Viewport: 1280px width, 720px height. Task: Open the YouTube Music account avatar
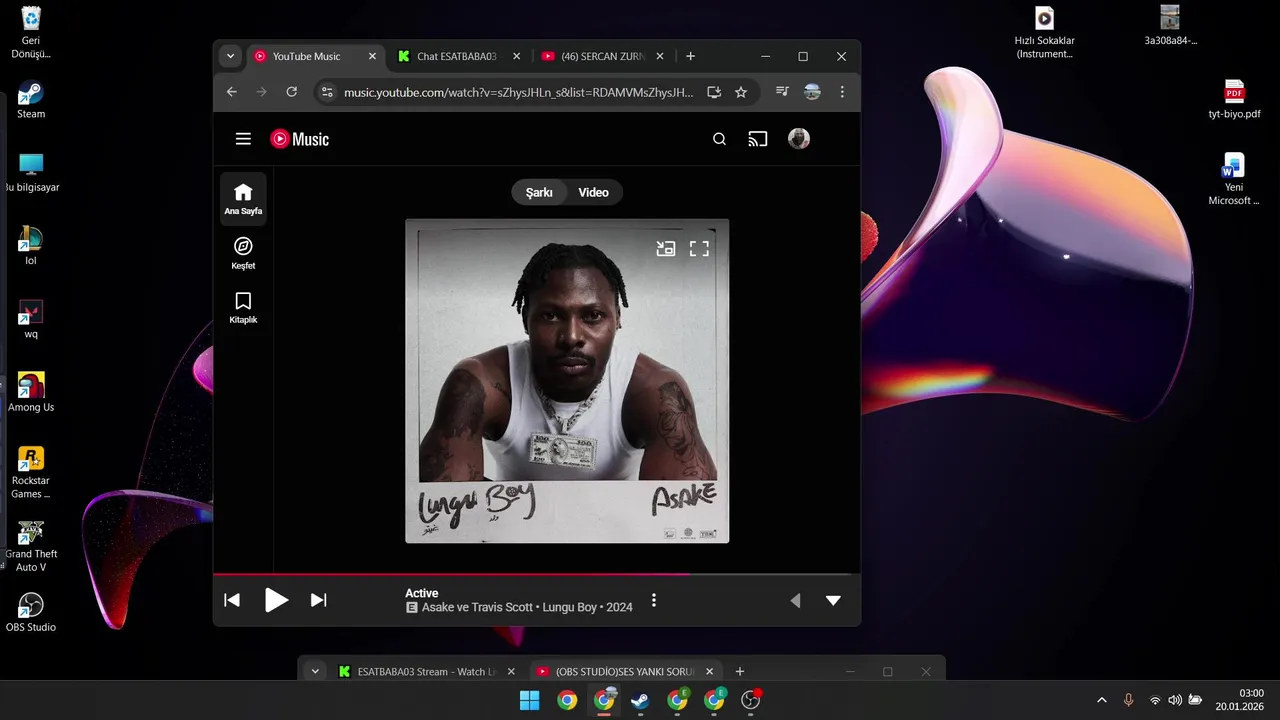point(799,139)
